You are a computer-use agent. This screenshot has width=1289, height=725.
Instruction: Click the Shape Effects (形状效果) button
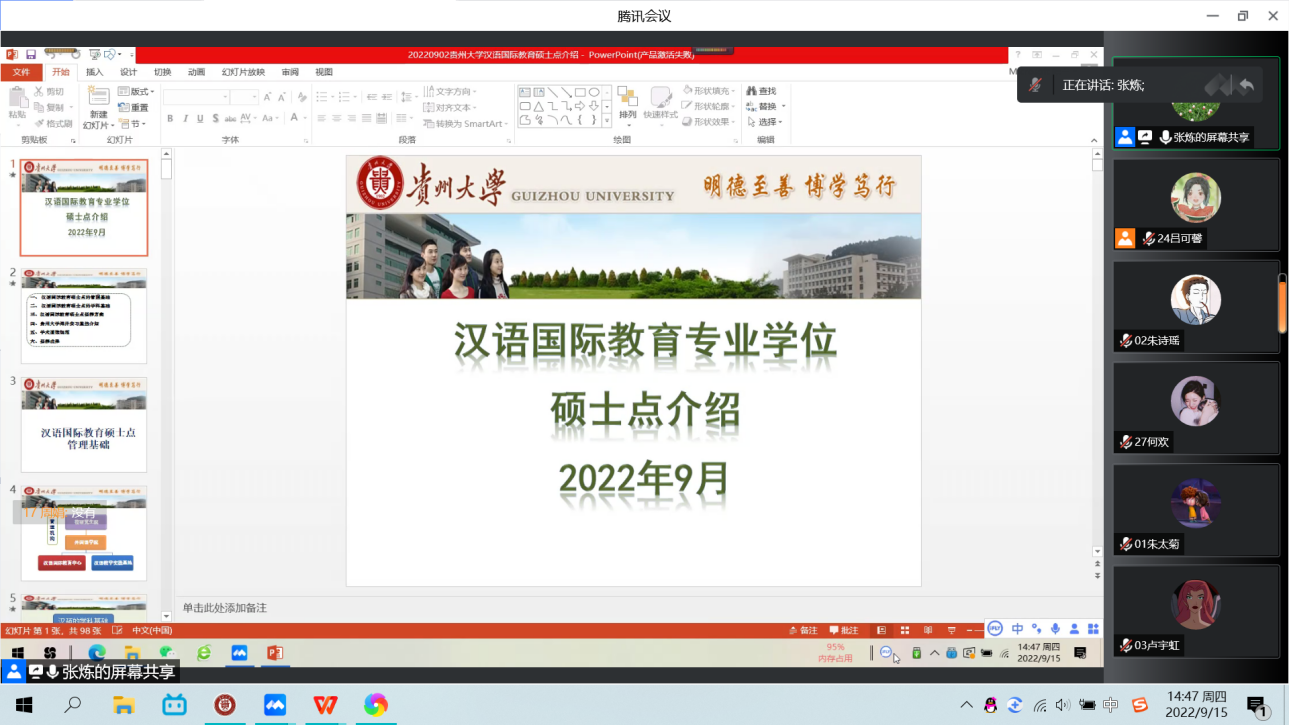(x=709, y=122)
